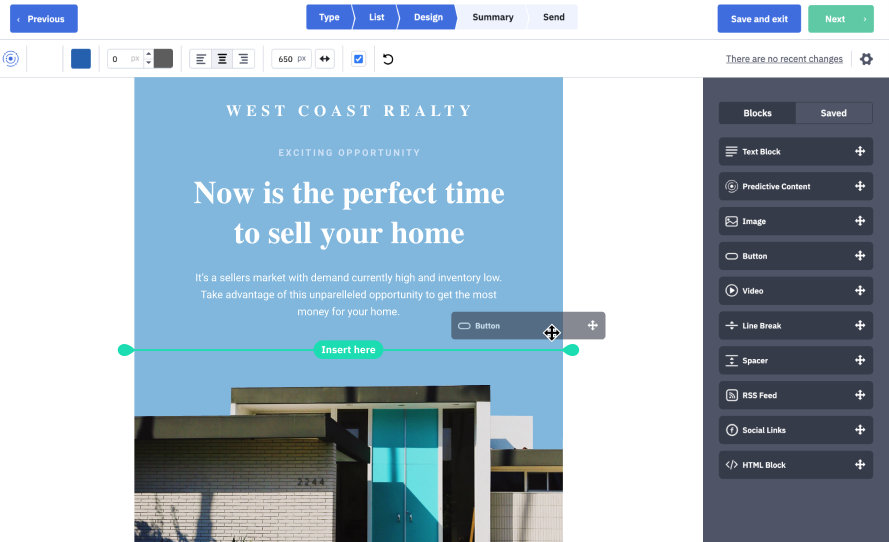Click move handle on Image block

860,221
